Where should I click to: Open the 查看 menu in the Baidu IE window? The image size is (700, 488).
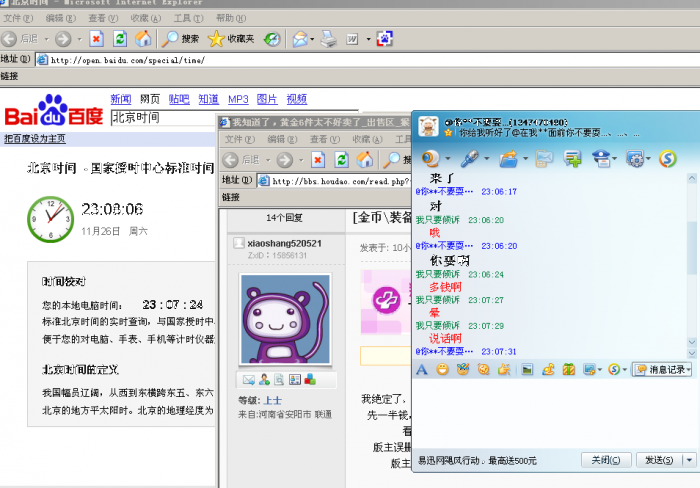(103, 18)
